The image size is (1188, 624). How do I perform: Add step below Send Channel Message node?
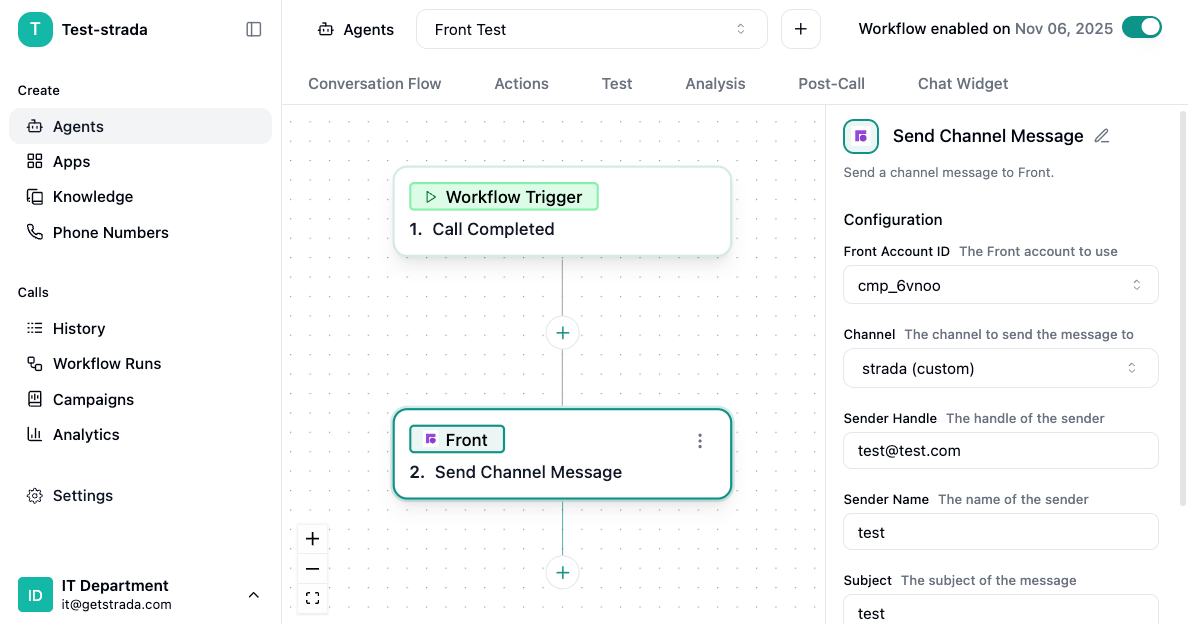(562, 573)
